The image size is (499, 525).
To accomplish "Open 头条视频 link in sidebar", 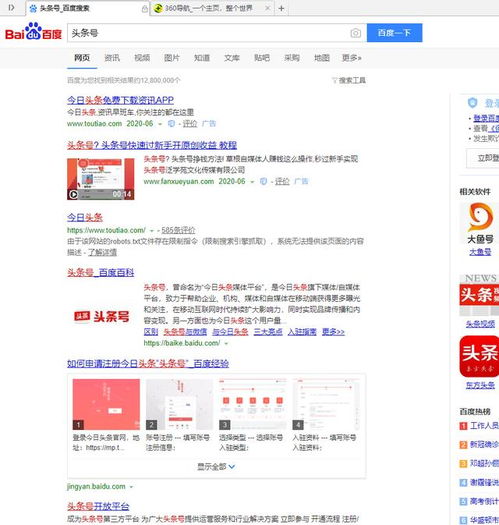I will pyautogui.click(x=480, y=324).
